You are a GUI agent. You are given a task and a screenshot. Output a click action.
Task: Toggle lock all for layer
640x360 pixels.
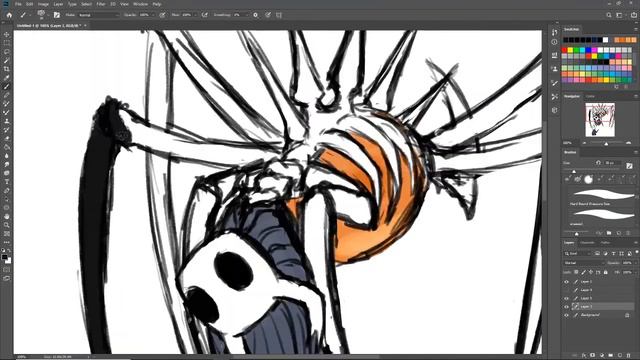tap(606, 272)
